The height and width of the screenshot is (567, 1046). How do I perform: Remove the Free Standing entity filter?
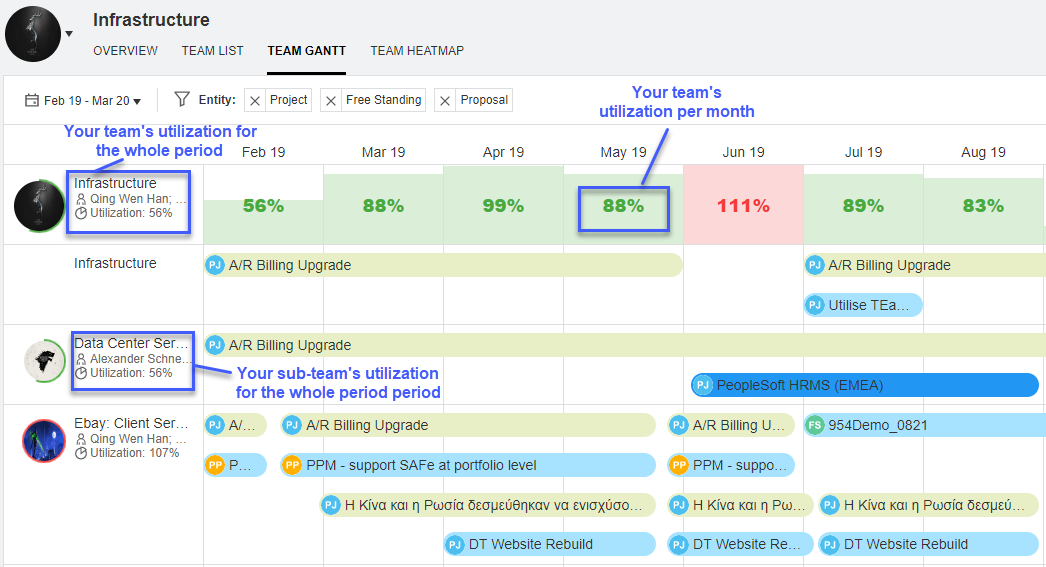tap(332, 100)
